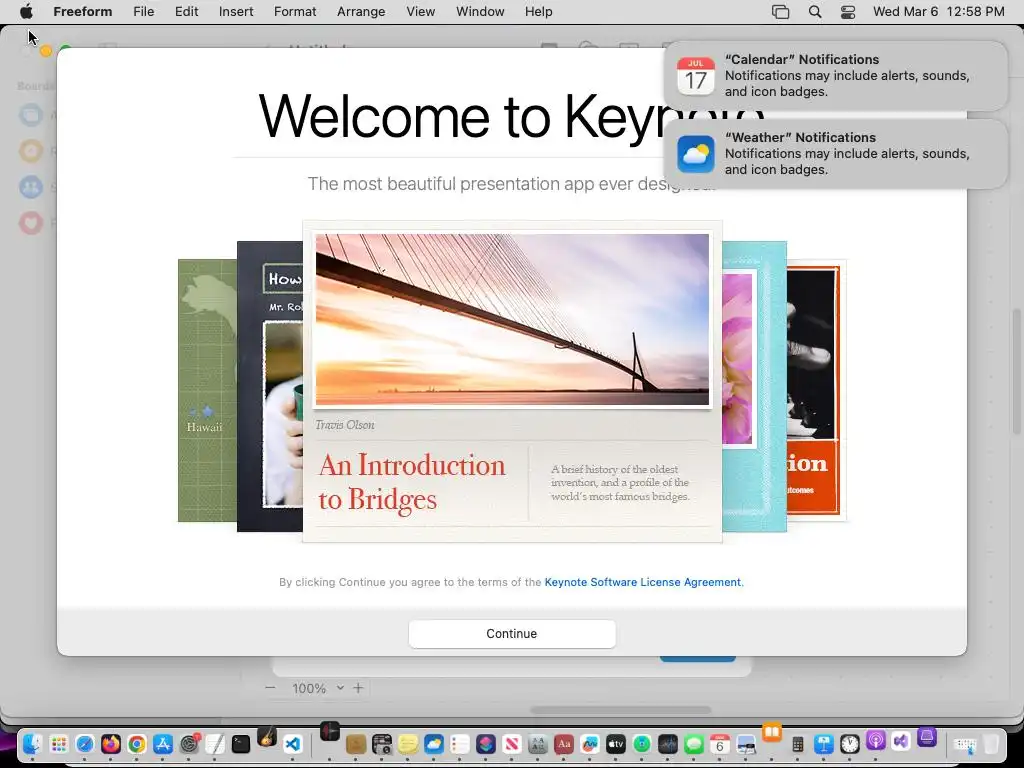Image resolution: width=1024 pixels, height=768 pixels.
Task: Open the Help menu
Action: tap(539, 12)
